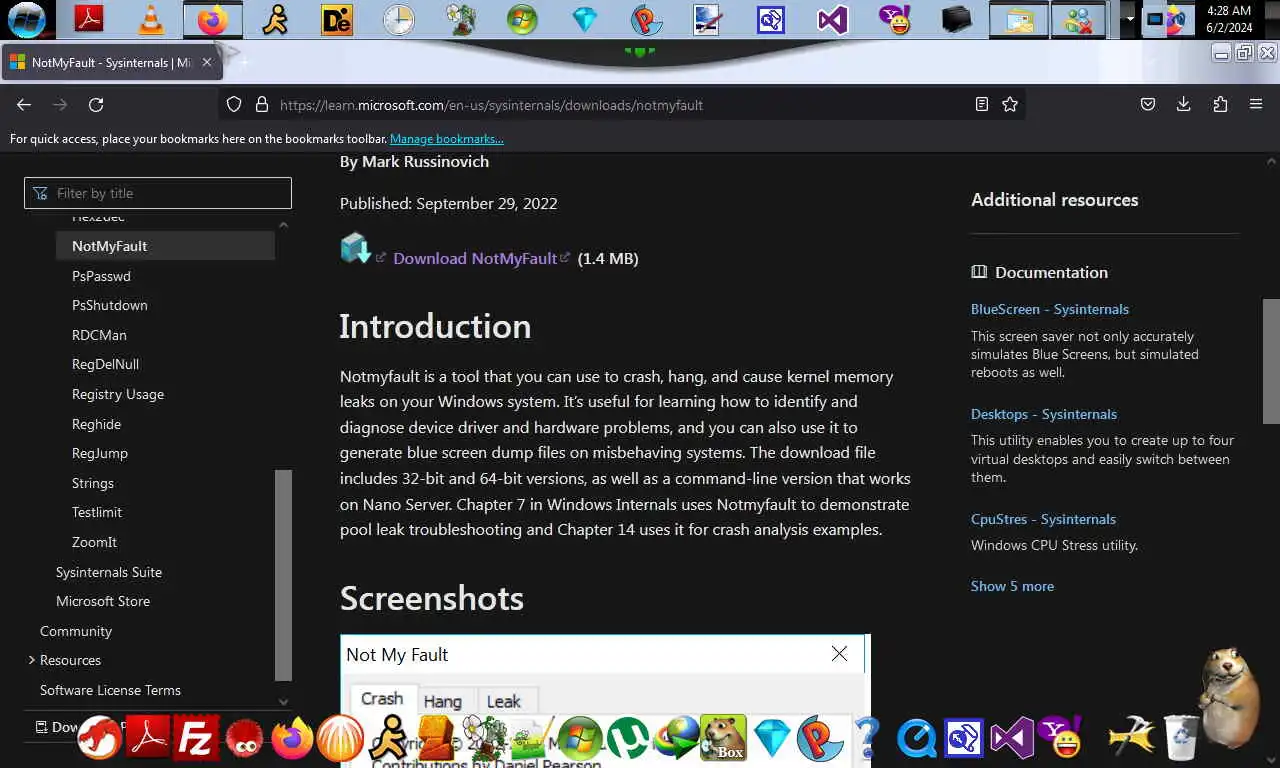The image size is (1280, 768).
Task: Click Download NotMyFault link
Action: tap(475, 258)
